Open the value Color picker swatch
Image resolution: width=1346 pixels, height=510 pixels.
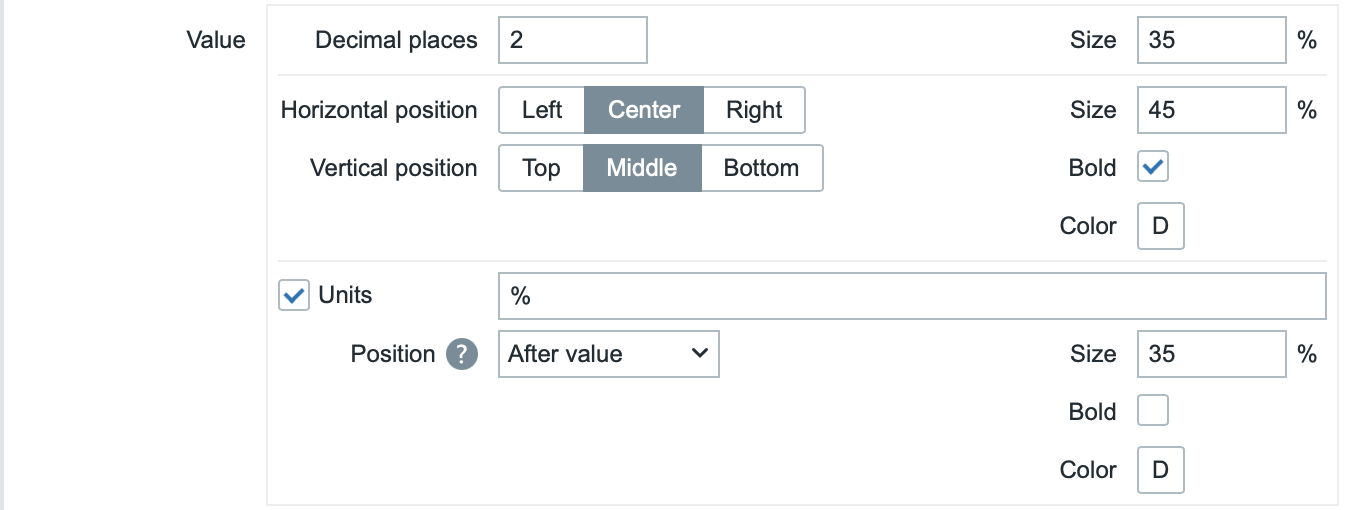1160,226
